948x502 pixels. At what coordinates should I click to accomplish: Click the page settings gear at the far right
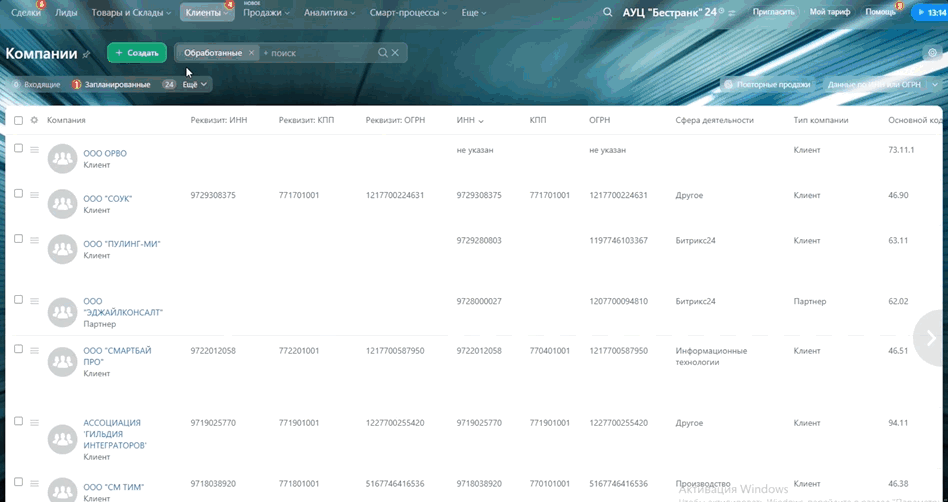coord(932,53)
